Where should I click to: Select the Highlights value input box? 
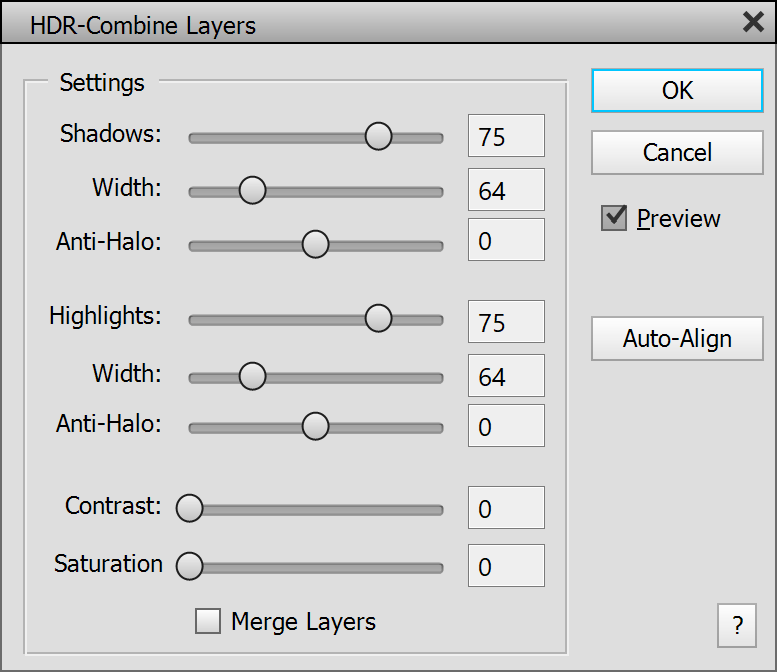click(x=506, y=322)
